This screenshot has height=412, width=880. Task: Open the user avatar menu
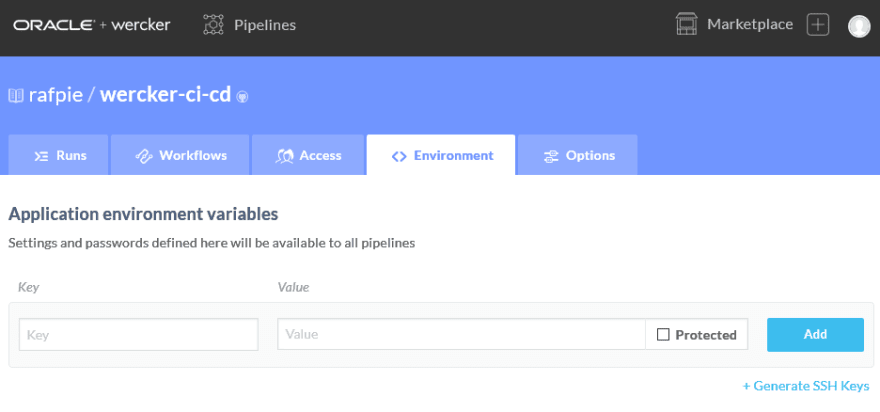pyautogui.click(x=859, y=26)
